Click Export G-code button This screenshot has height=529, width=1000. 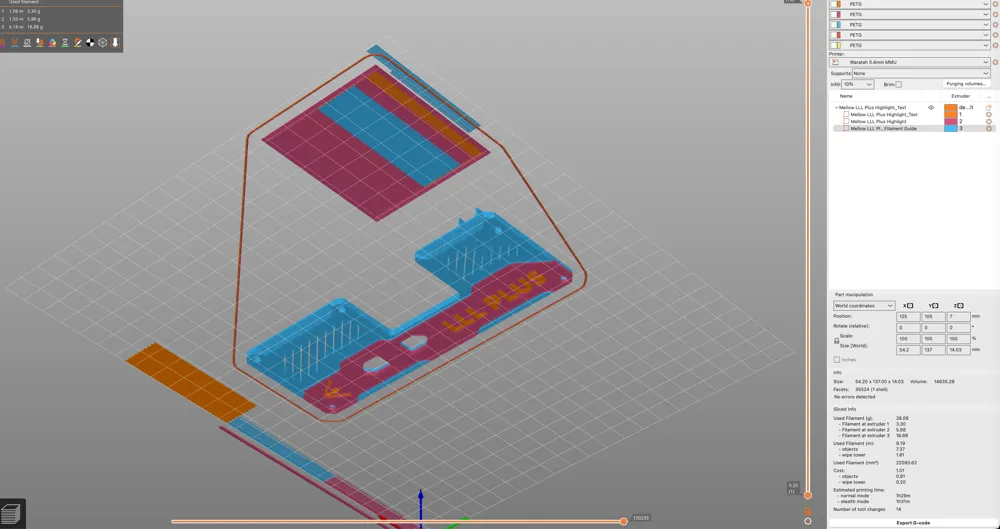point(913,523)
